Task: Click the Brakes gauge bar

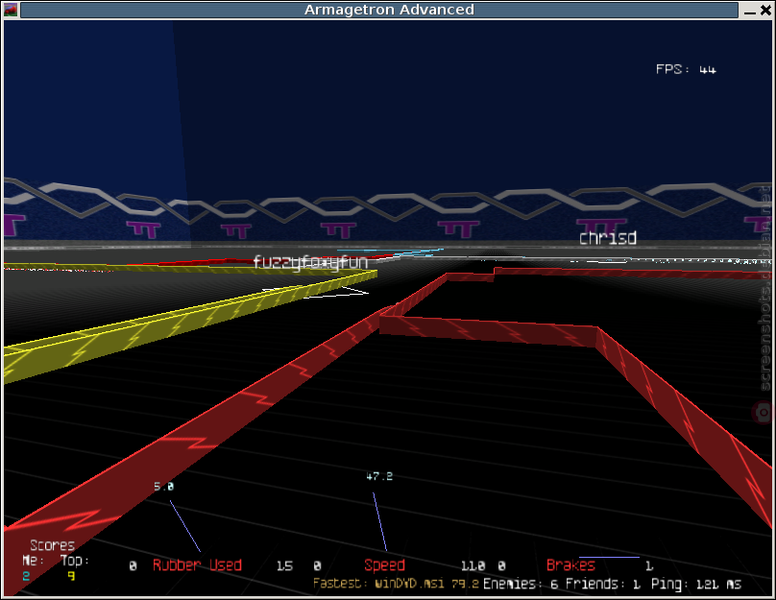Action: point(609,557)
